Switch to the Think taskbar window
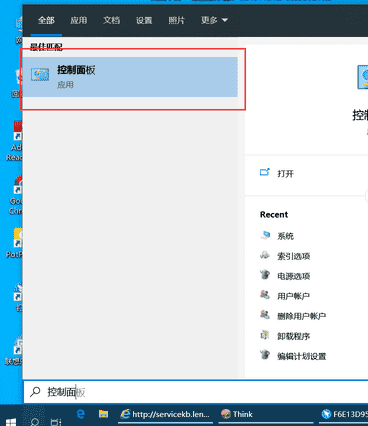 coord(266,414)
